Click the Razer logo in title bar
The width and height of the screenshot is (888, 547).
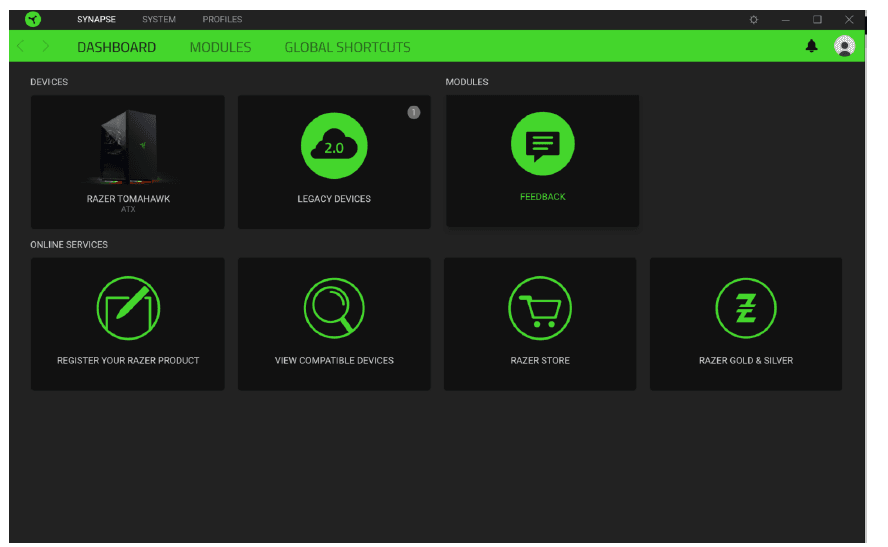click(x=33, y=19)
